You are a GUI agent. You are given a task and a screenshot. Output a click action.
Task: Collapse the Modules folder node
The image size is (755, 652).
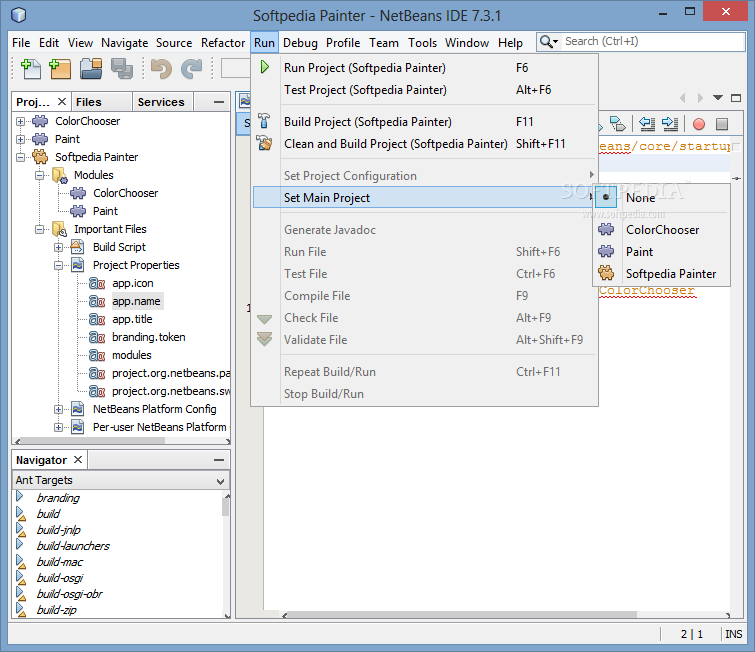39,175
